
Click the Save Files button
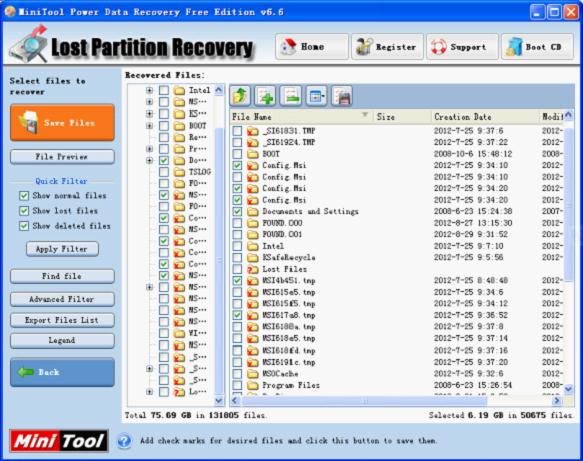click(62, 123)
